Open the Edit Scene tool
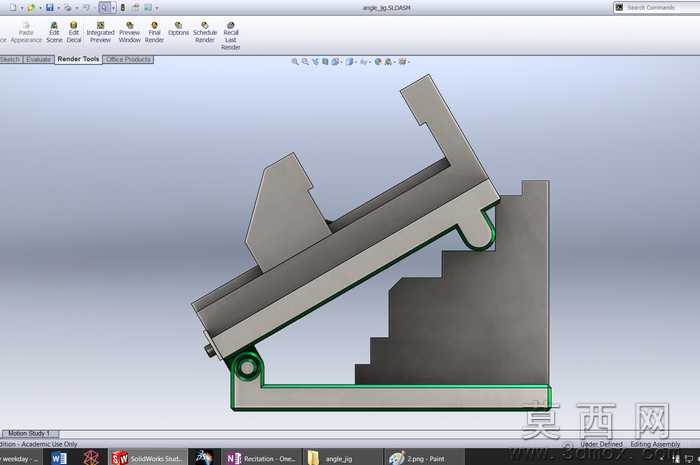This screenshot has height=465, width=700. point(54,33)
